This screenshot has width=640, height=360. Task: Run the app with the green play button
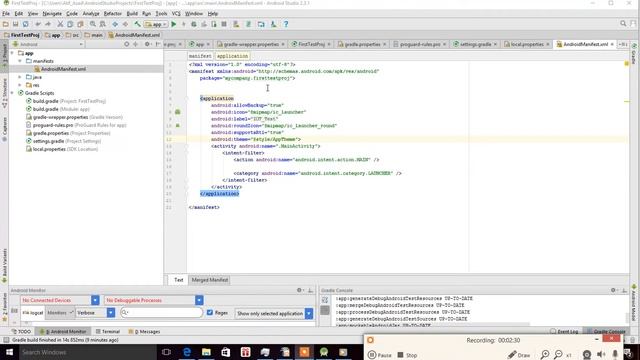174,24
